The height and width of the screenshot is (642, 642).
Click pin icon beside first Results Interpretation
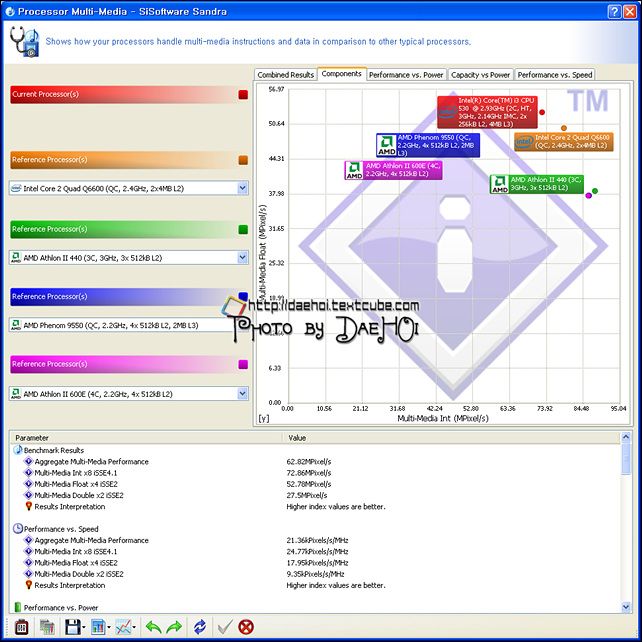pos(28,506)
